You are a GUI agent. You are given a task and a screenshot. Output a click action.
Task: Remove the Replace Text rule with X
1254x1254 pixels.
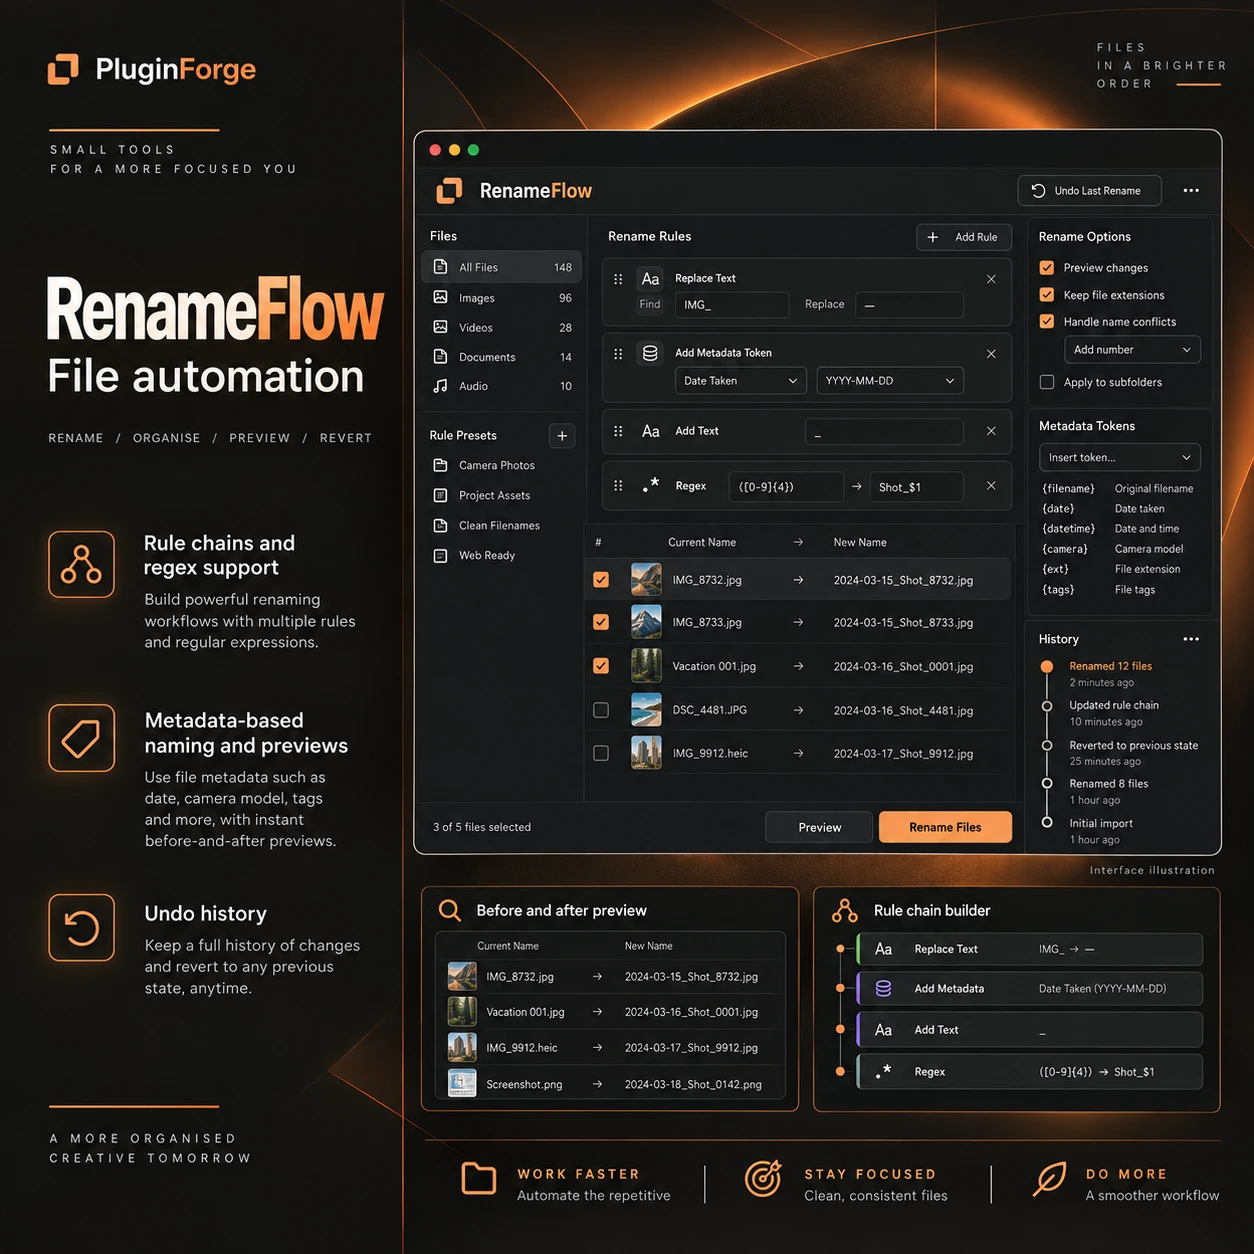pos(991,279)
